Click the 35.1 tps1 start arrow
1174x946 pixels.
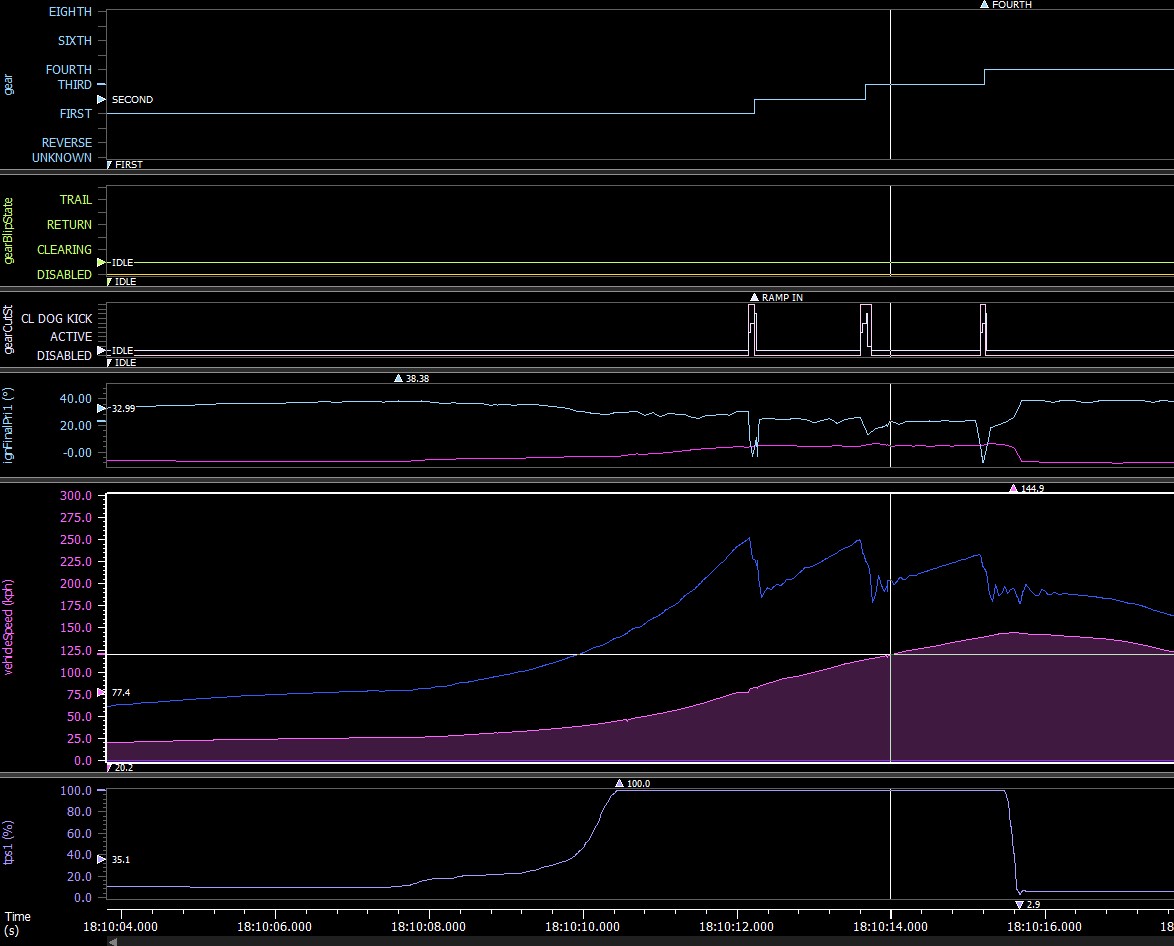(x=101, y=858)
